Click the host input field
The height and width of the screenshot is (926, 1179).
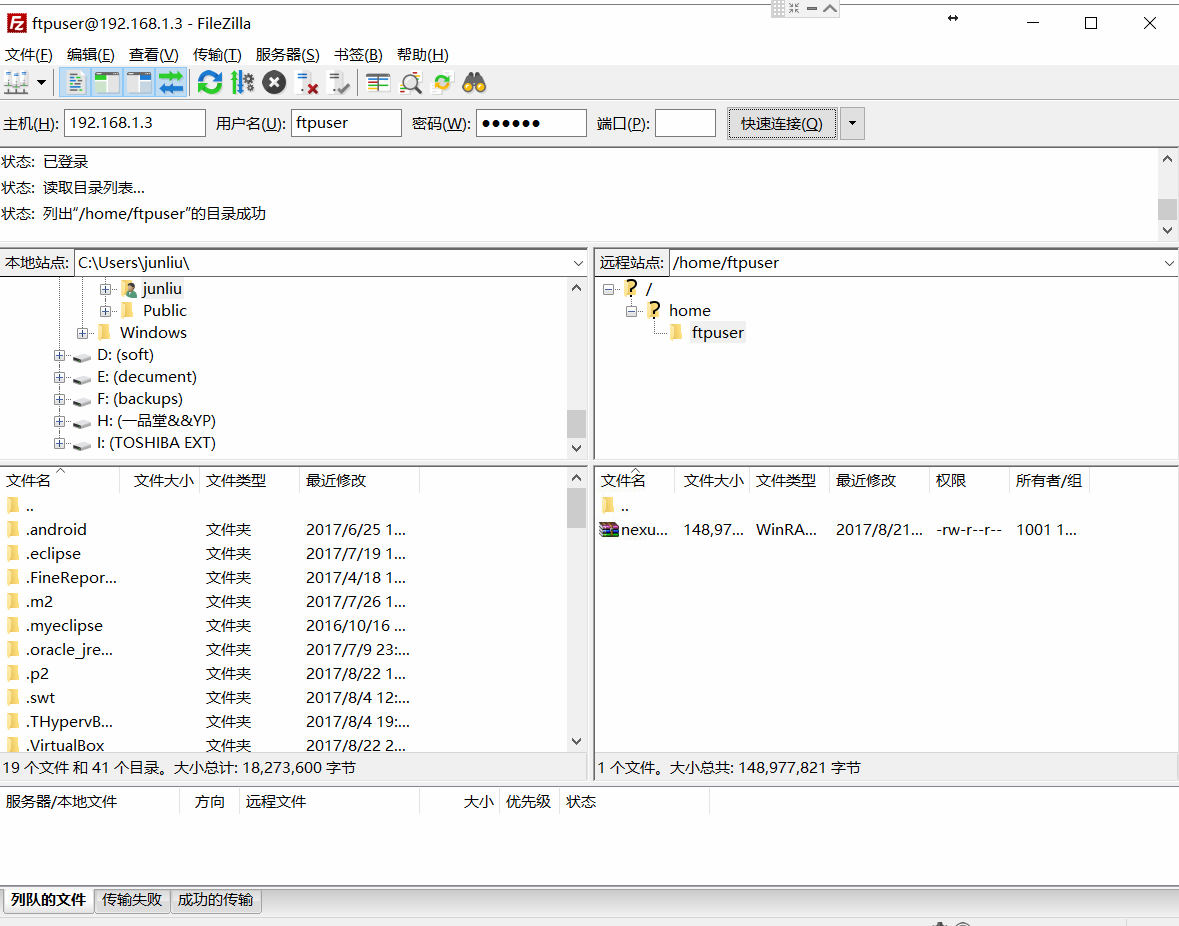click(x=135, y=123)
